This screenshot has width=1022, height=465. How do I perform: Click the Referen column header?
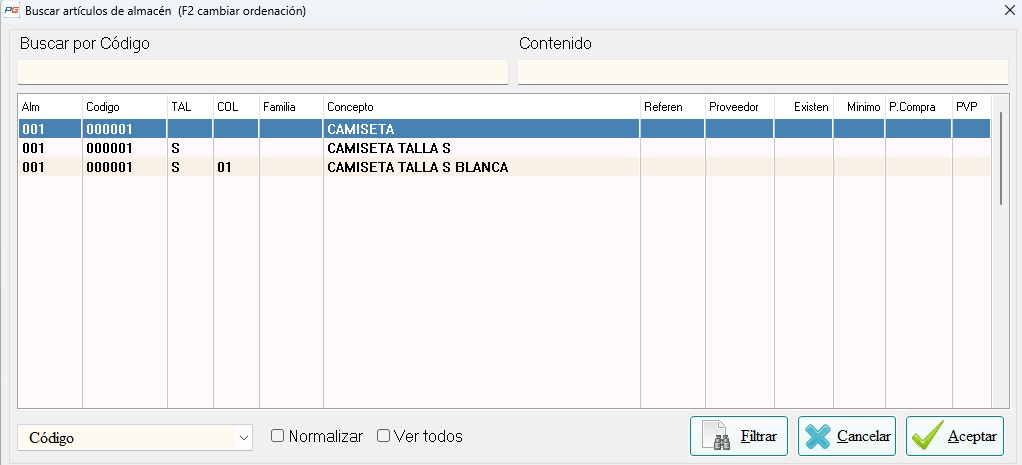(673, 107)
